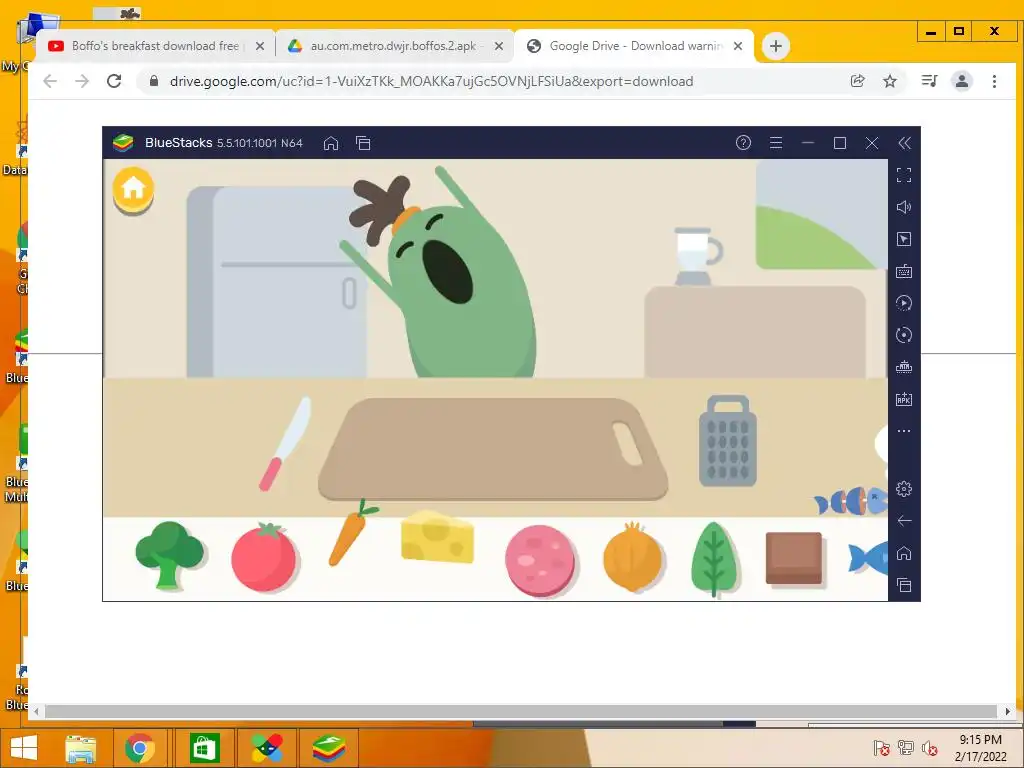Screen dimensions: 1024x768
Task: Open BlueStacks settings gear
Action: pos(904,488)
